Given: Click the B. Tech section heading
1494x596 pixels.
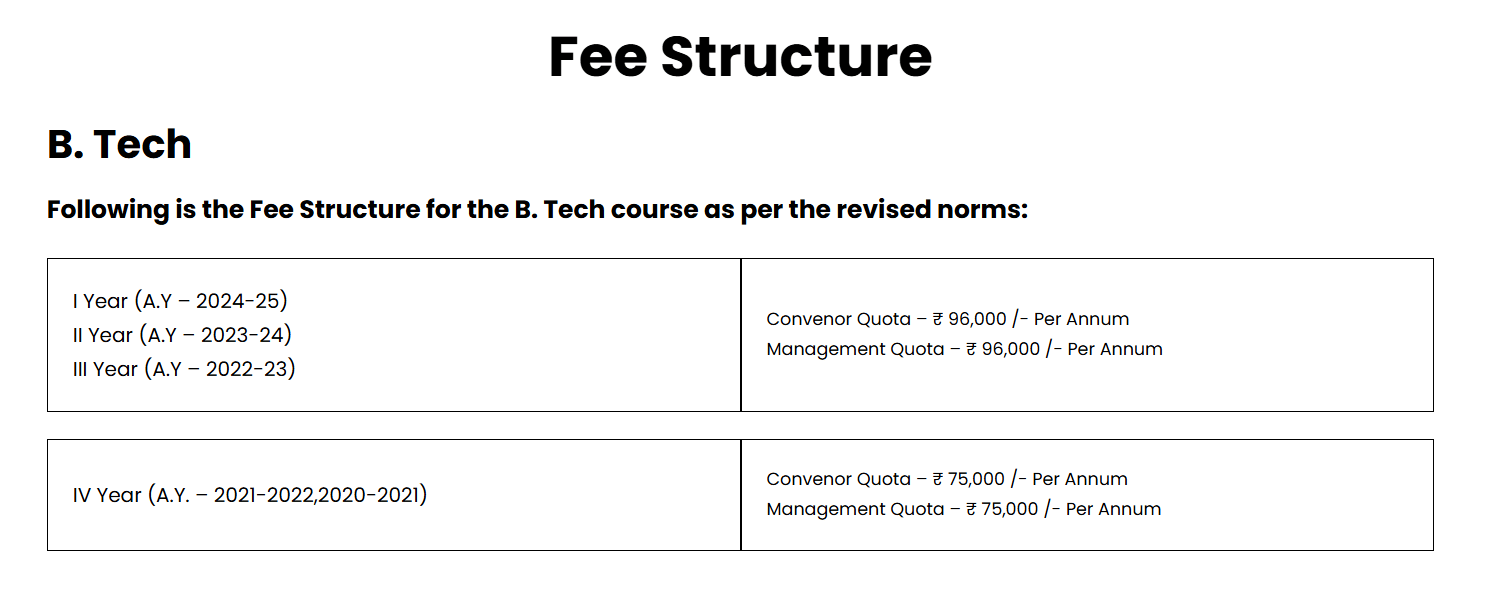Looking at the screenshot, I should [x=119, y=145].
